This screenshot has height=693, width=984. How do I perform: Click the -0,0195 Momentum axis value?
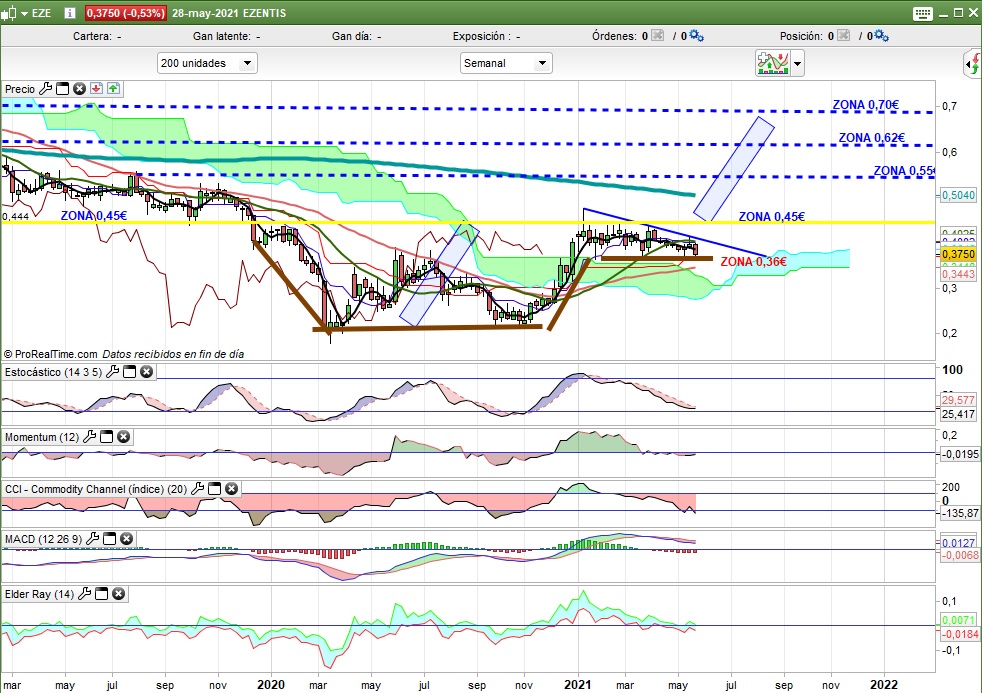[x=960, y=454]
